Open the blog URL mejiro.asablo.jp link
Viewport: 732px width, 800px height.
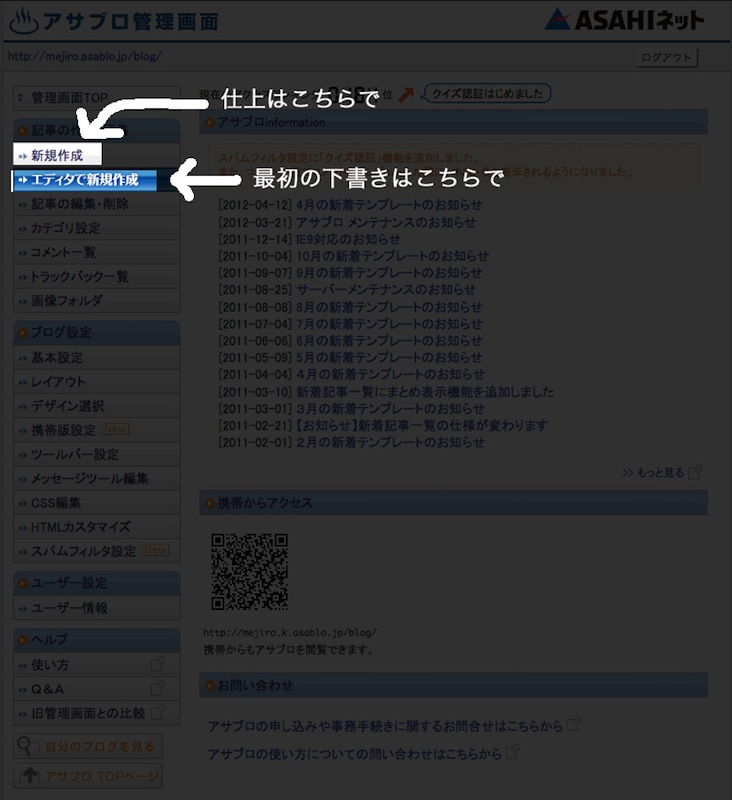(84, 56)
